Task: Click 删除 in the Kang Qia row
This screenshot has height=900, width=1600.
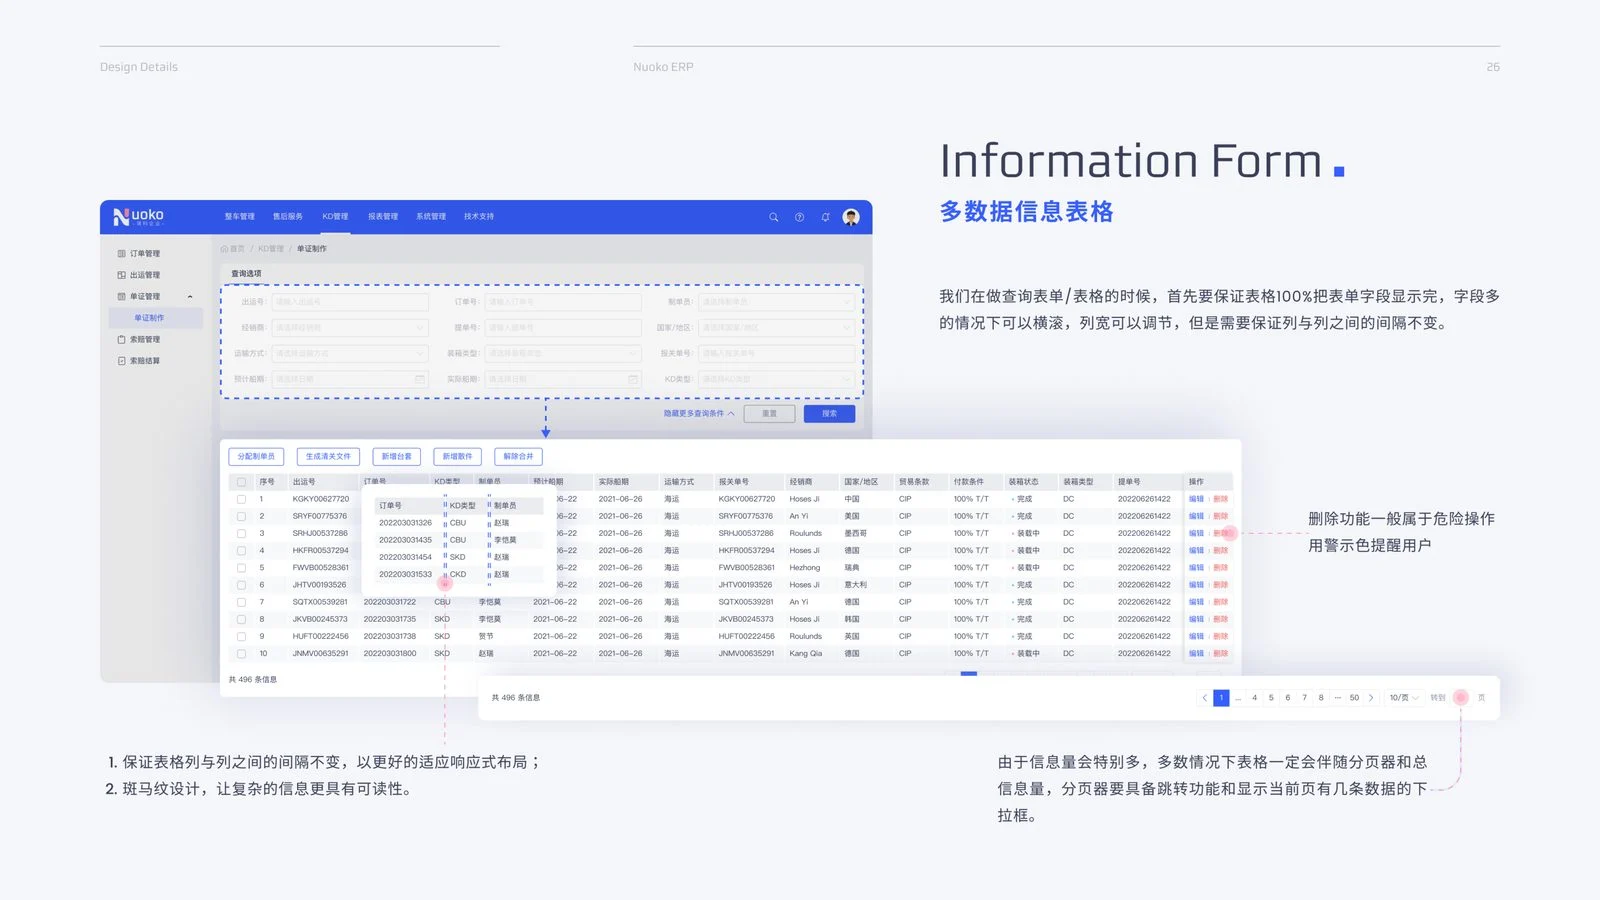Action: 1220,653
